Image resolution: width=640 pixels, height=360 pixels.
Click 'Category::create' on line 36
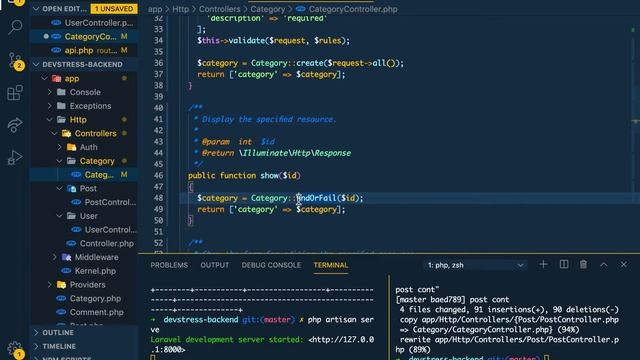point(287,63)
